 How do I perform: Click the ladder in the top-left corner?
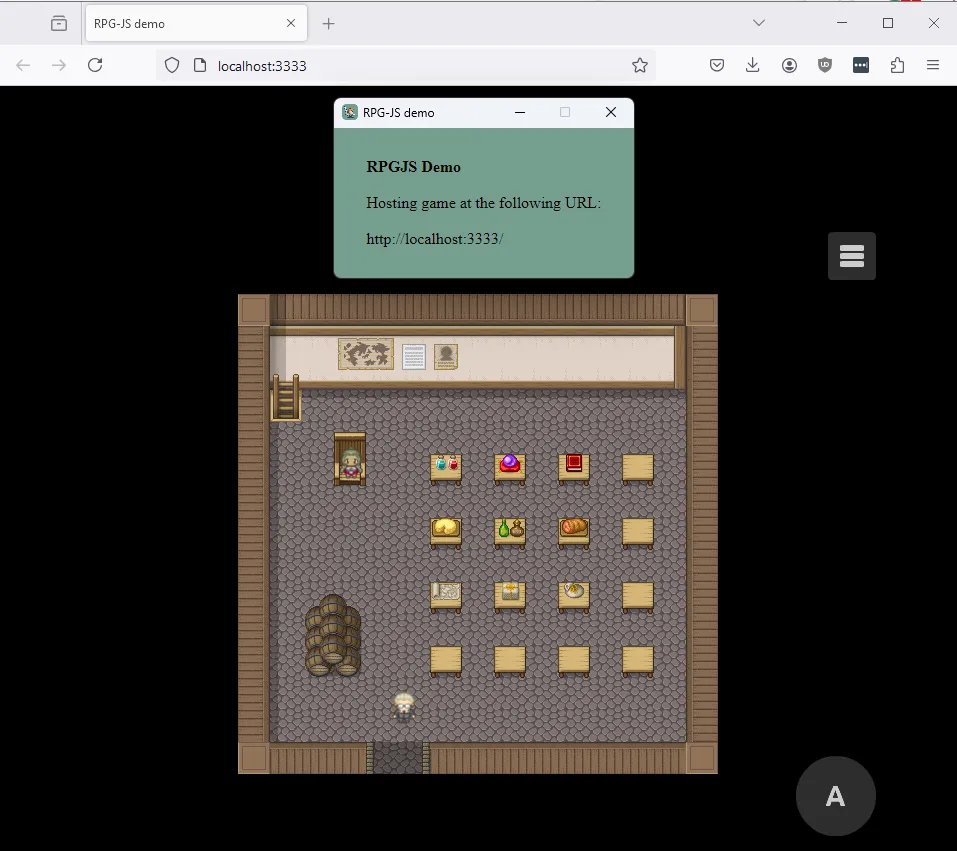pyautogui.click(x=286, y=397)
